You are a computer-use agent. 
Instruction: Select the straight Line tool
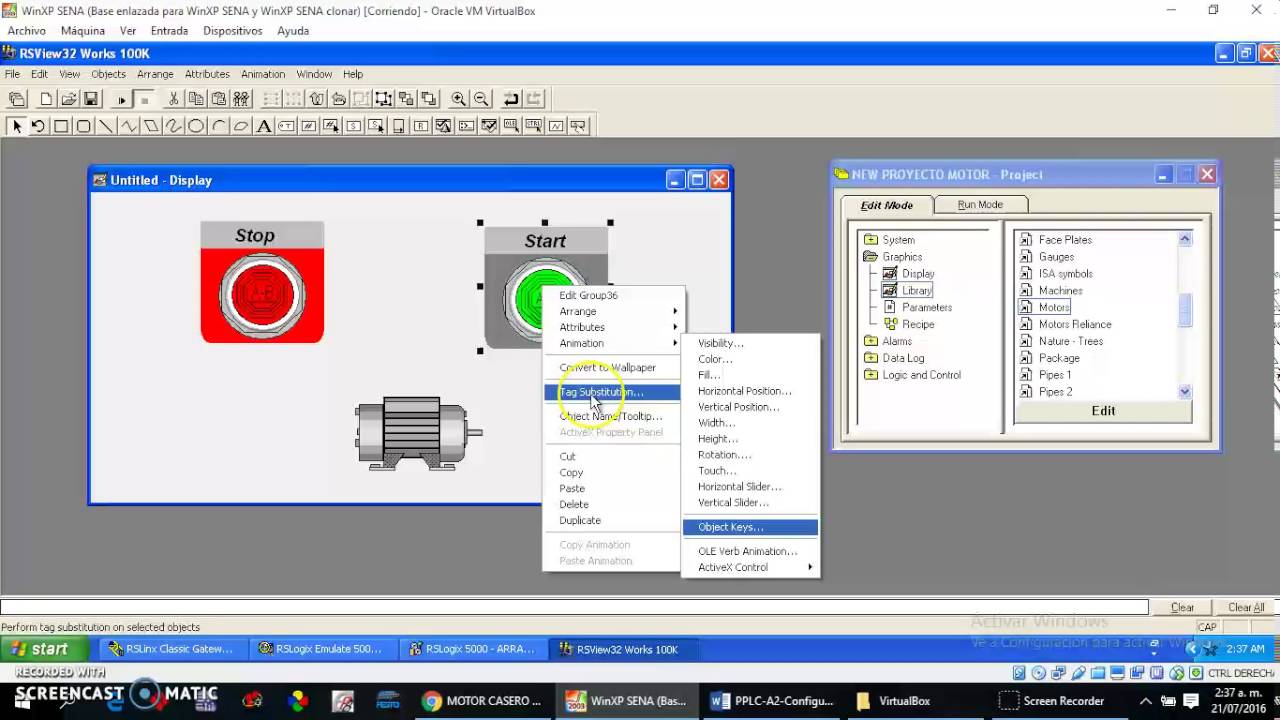tap(106, 126)
